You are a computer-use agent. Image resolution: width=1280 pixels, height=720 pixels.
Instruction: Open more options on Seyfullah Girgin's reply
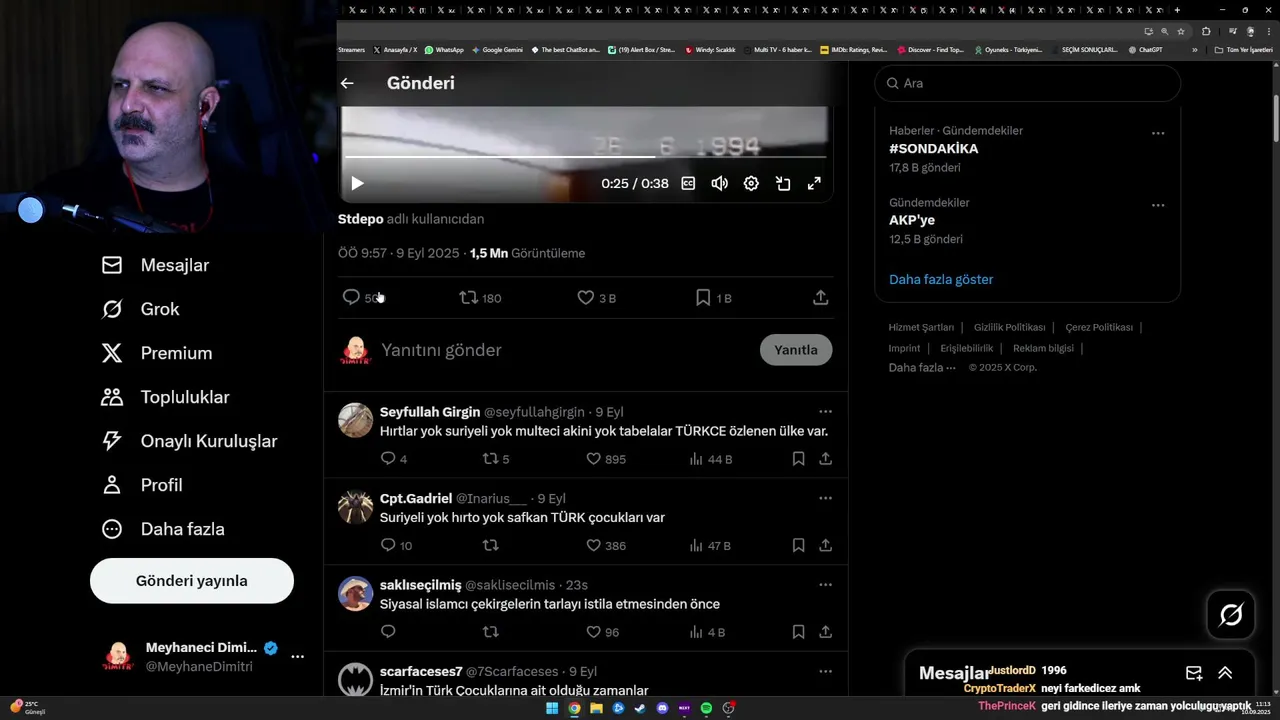(825, 411)
